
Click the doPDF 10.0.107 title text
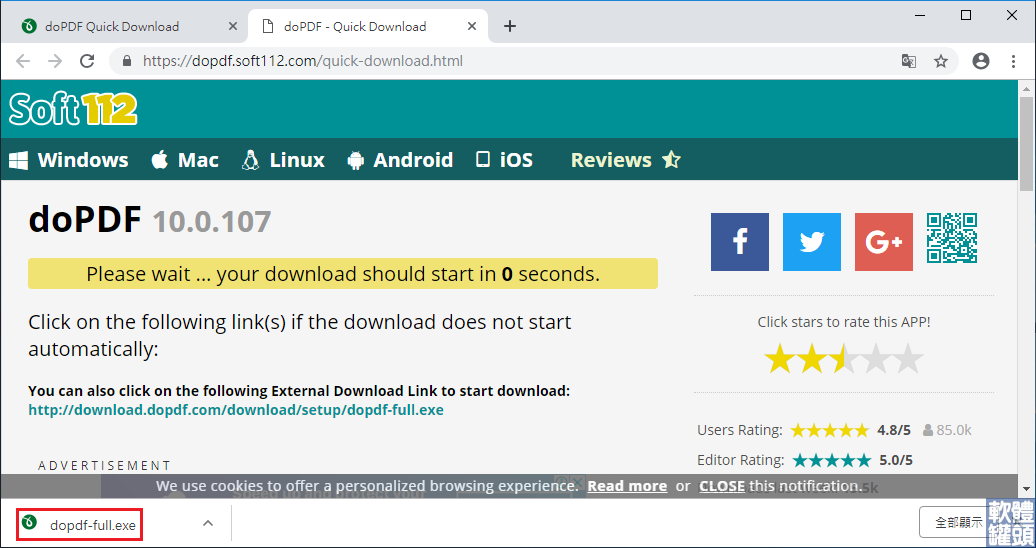(150, 220)
